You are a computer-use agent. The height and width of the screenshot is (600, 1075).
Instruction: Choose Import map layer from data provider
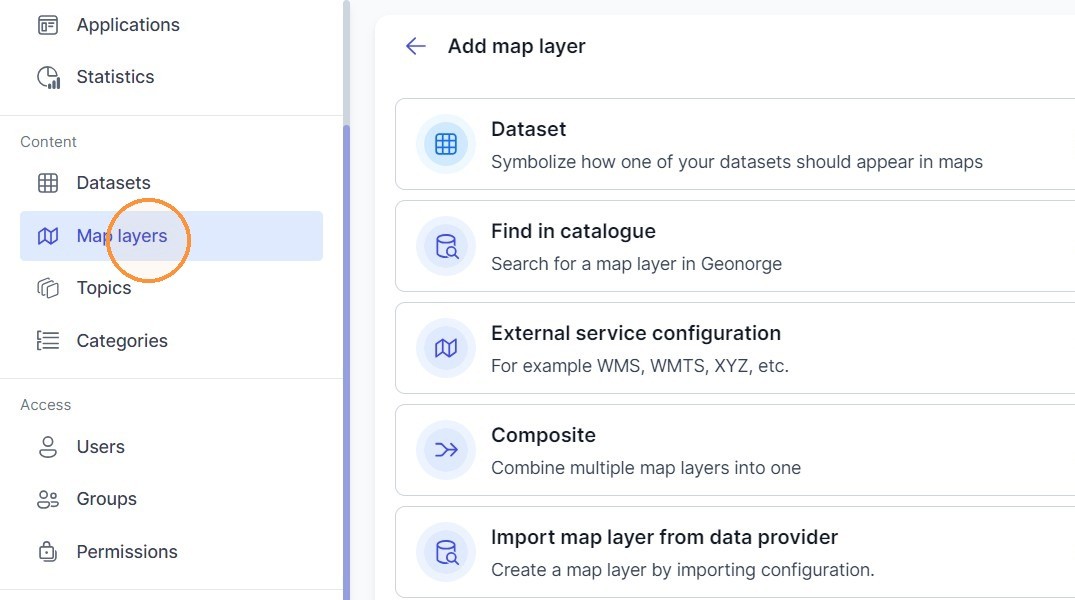pos(735,552)
